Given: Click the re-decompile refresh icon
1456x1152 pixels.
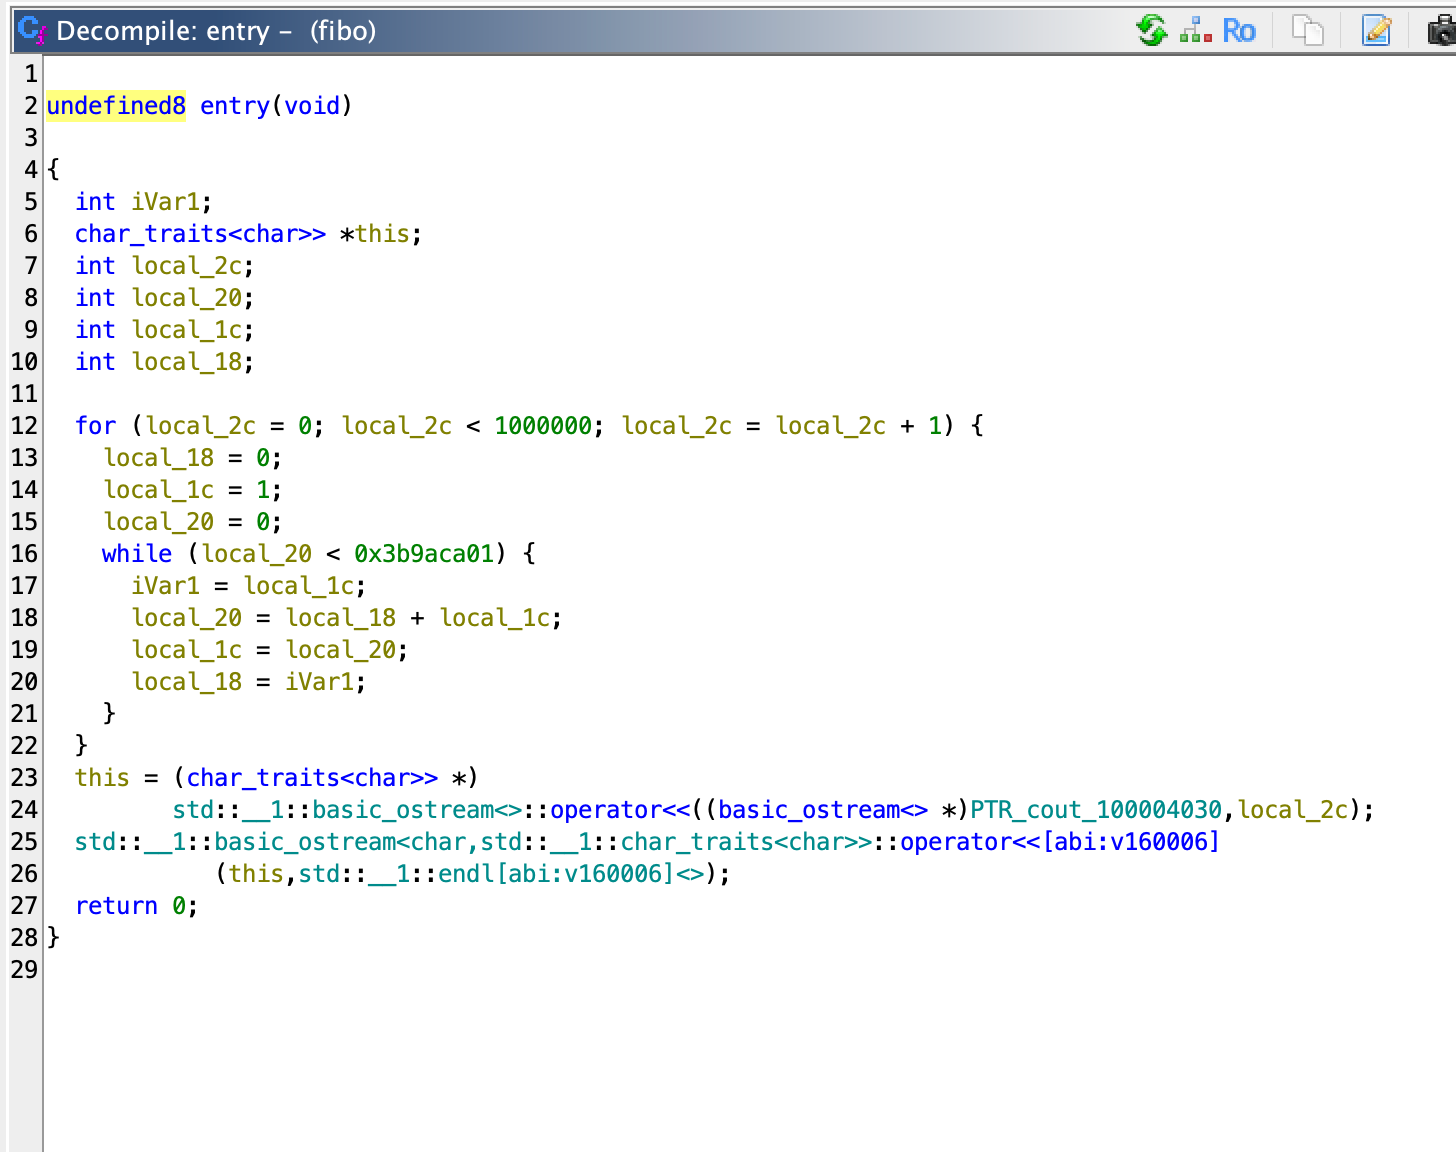Looking at the screenshot, I should coord(1152,31).
